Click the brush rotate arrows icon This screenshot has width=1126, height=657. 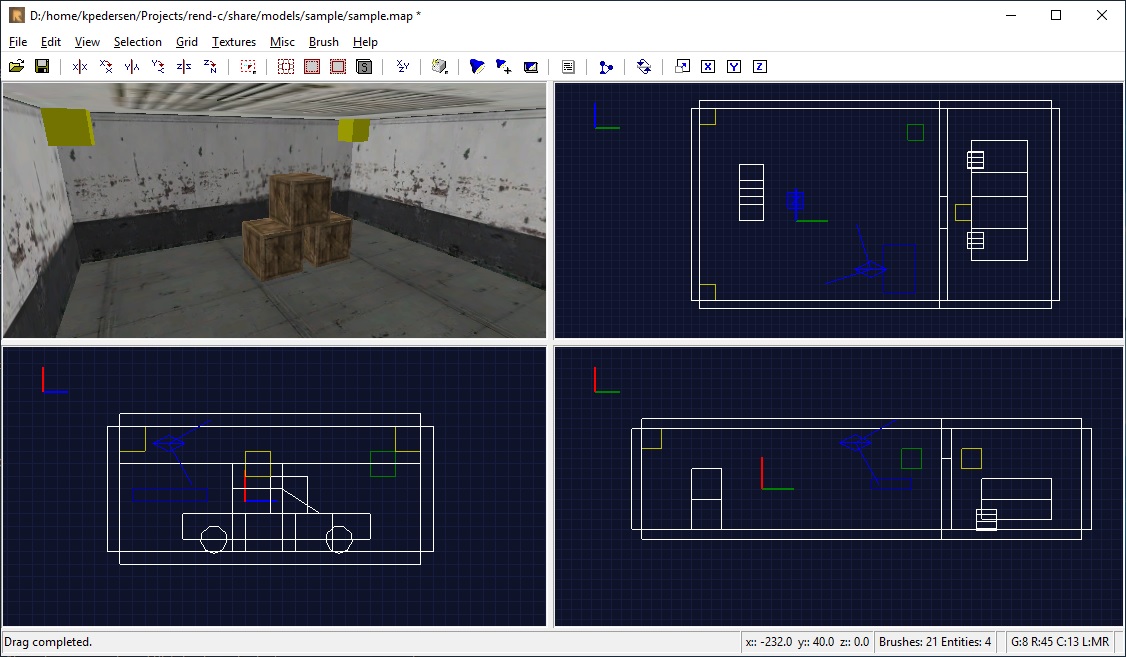pos(644,66)
